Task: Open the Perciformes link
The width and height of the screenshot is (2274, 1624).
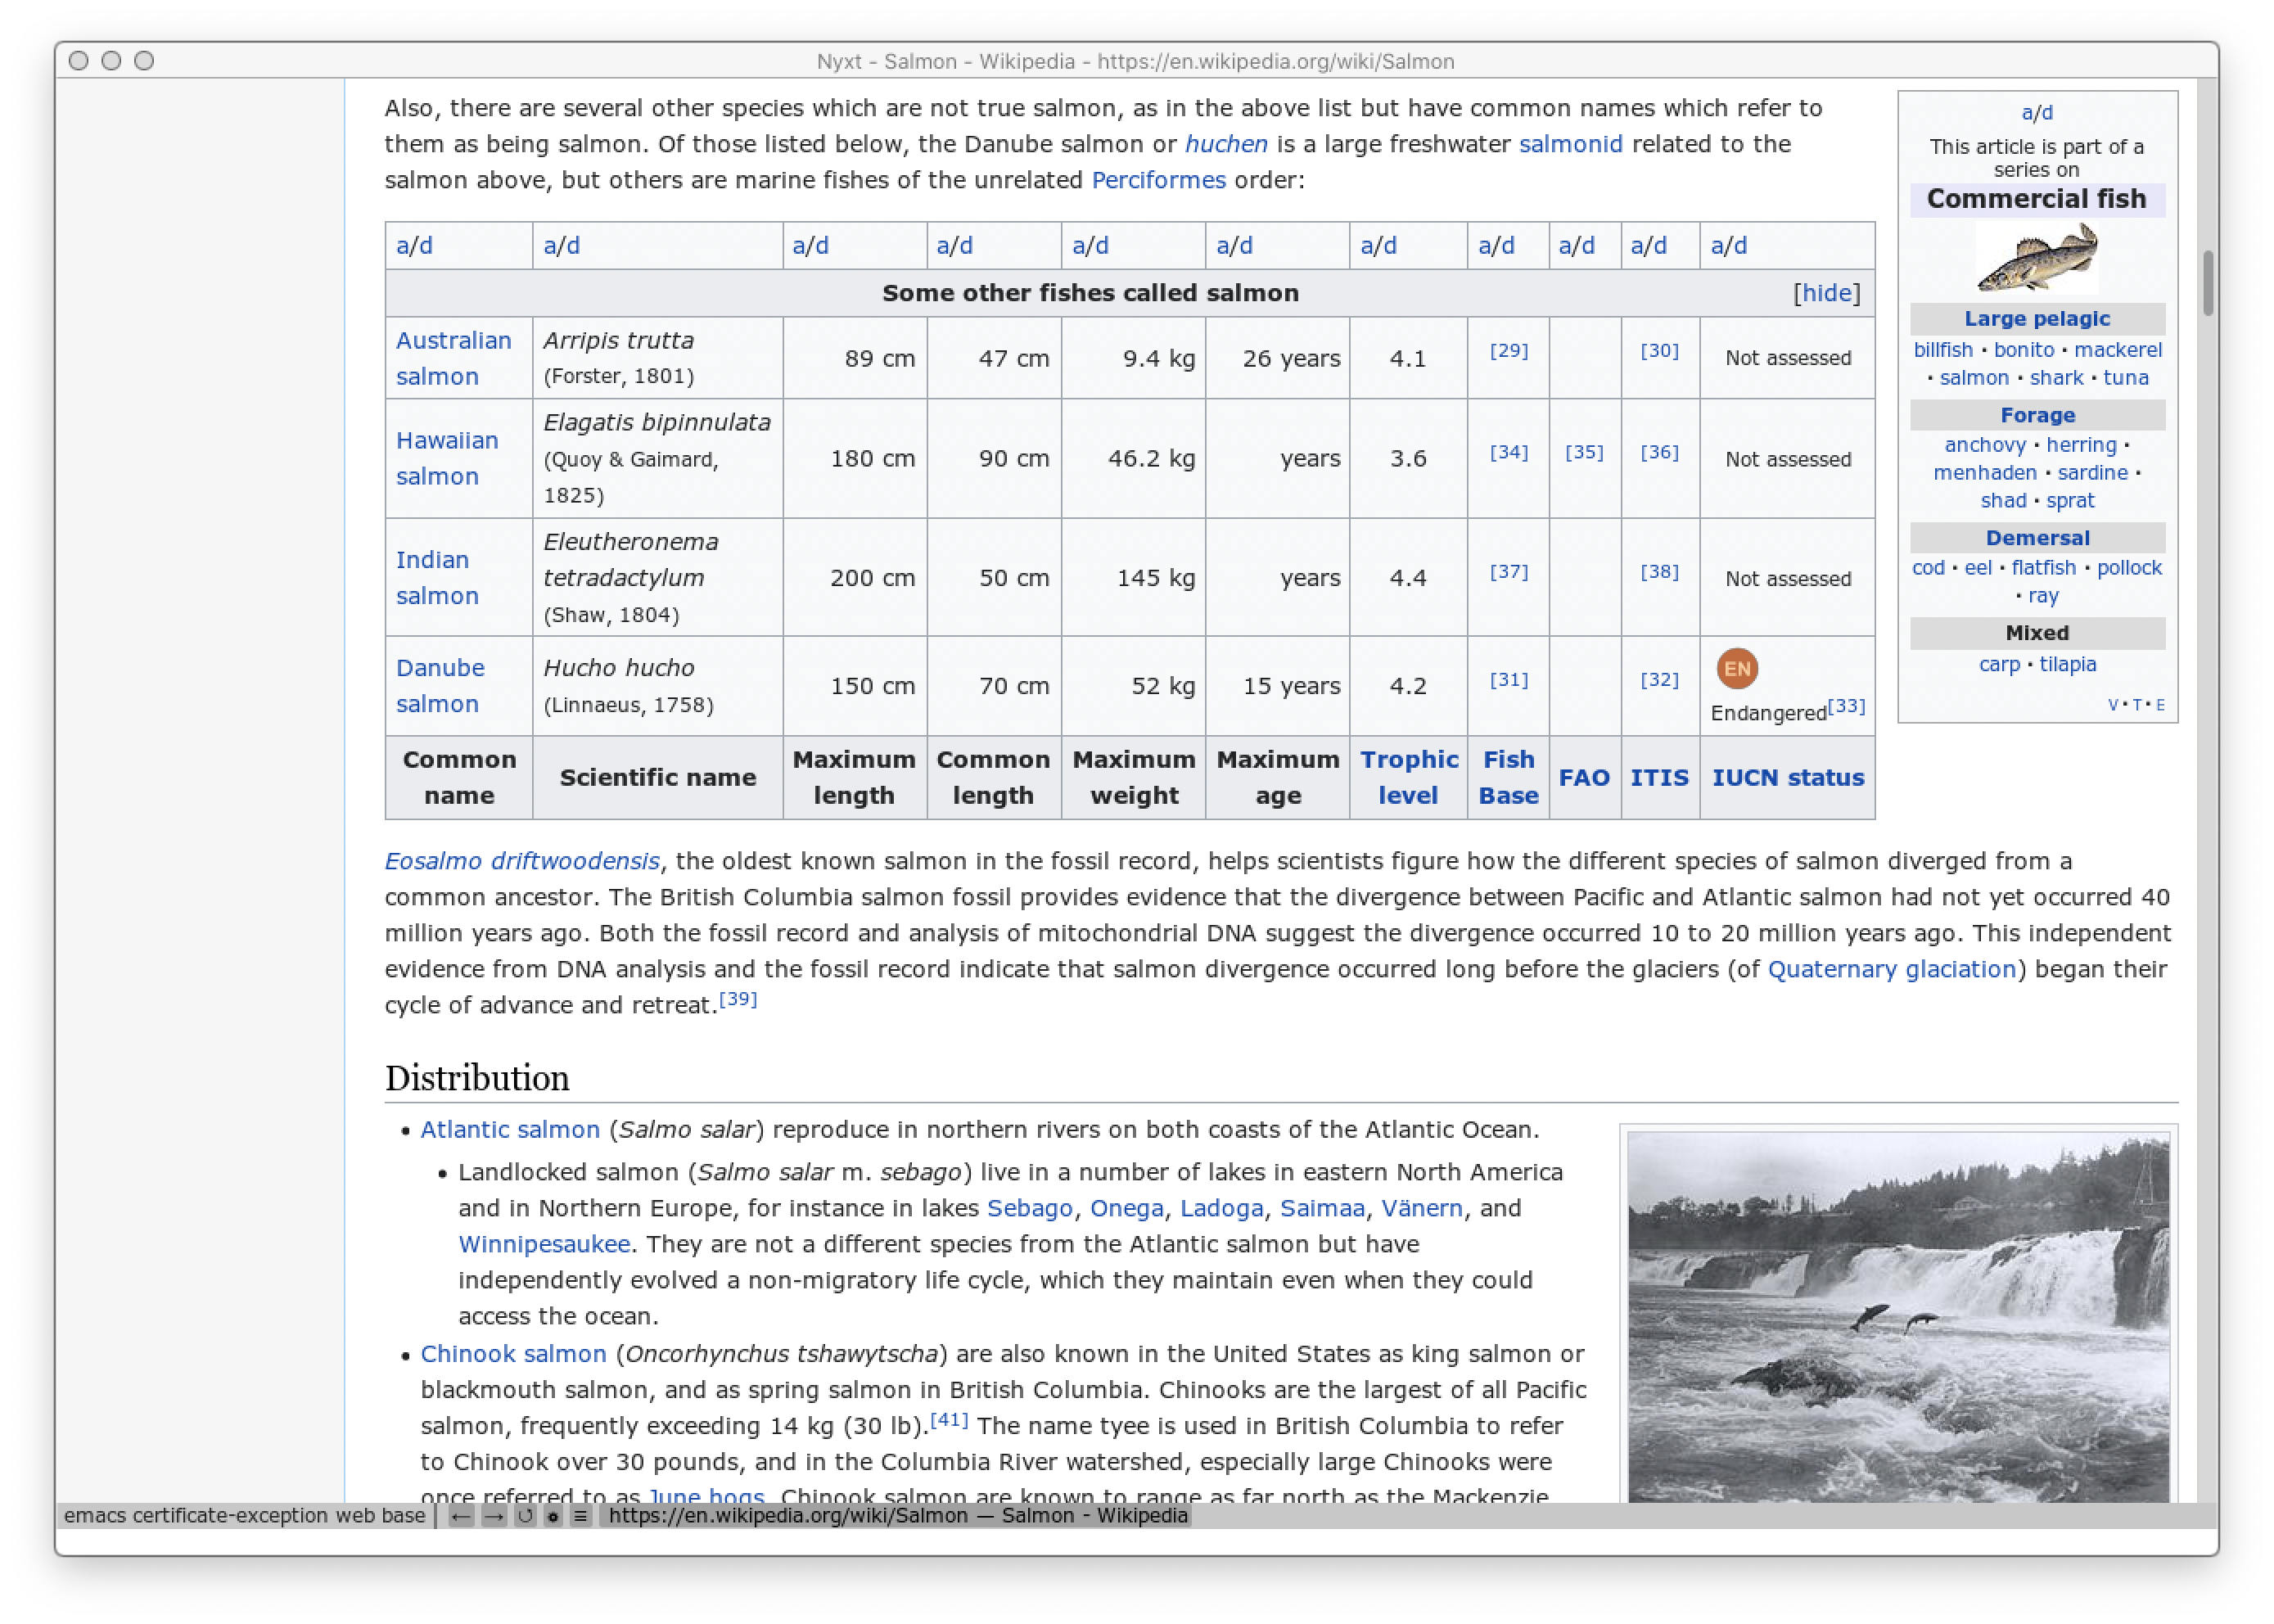Action: pos(1158,180)
